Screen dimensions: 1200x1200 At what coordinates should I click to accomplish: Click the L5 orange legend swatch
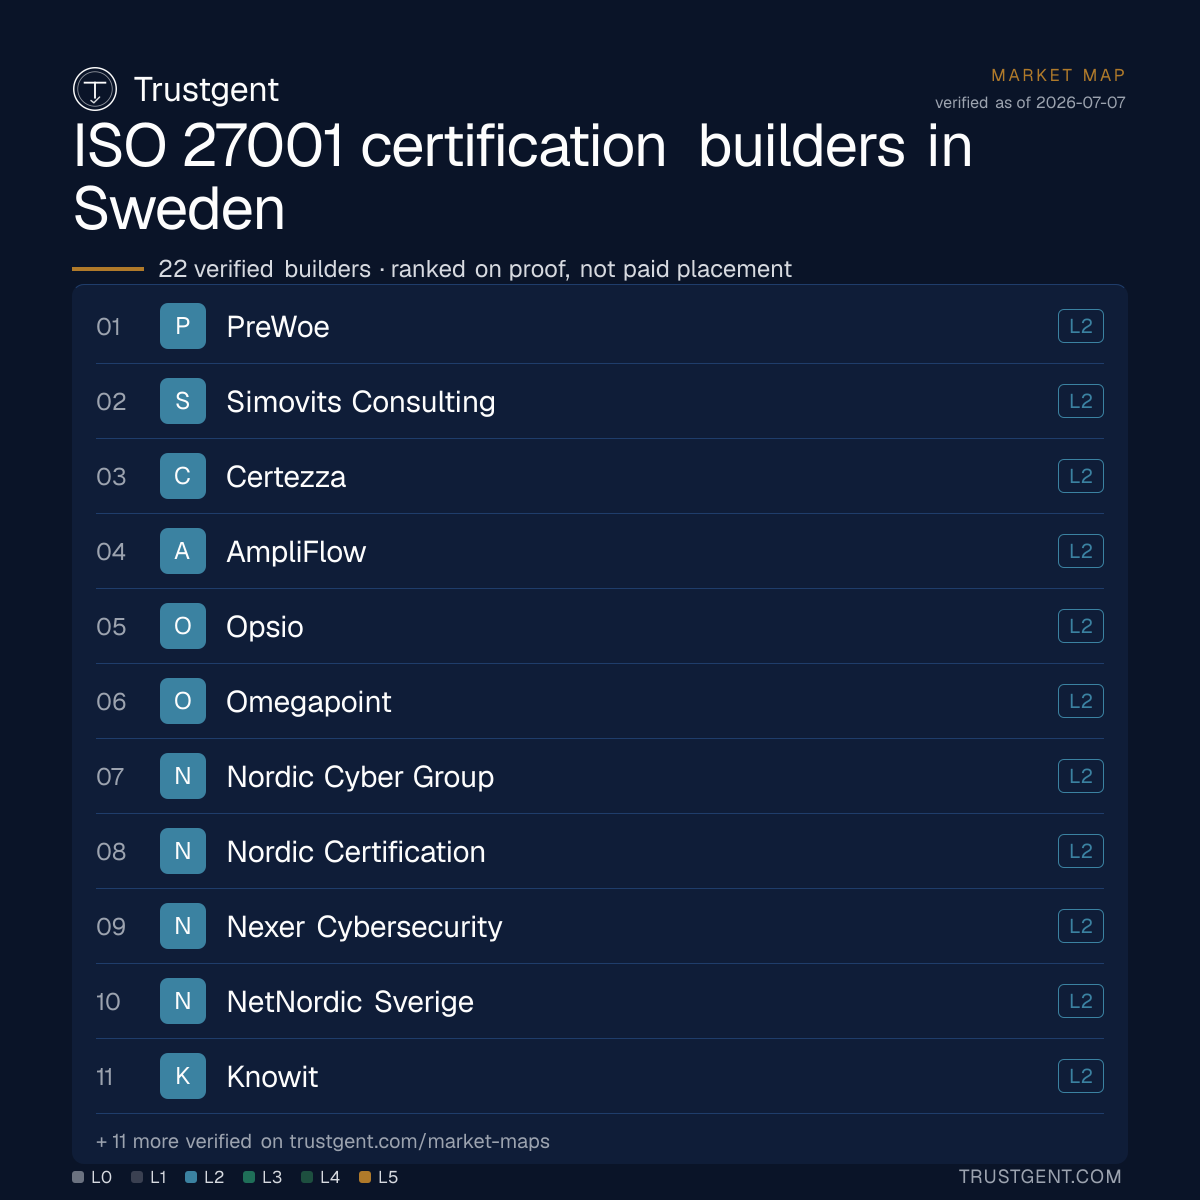click(x=365, y=1177)
